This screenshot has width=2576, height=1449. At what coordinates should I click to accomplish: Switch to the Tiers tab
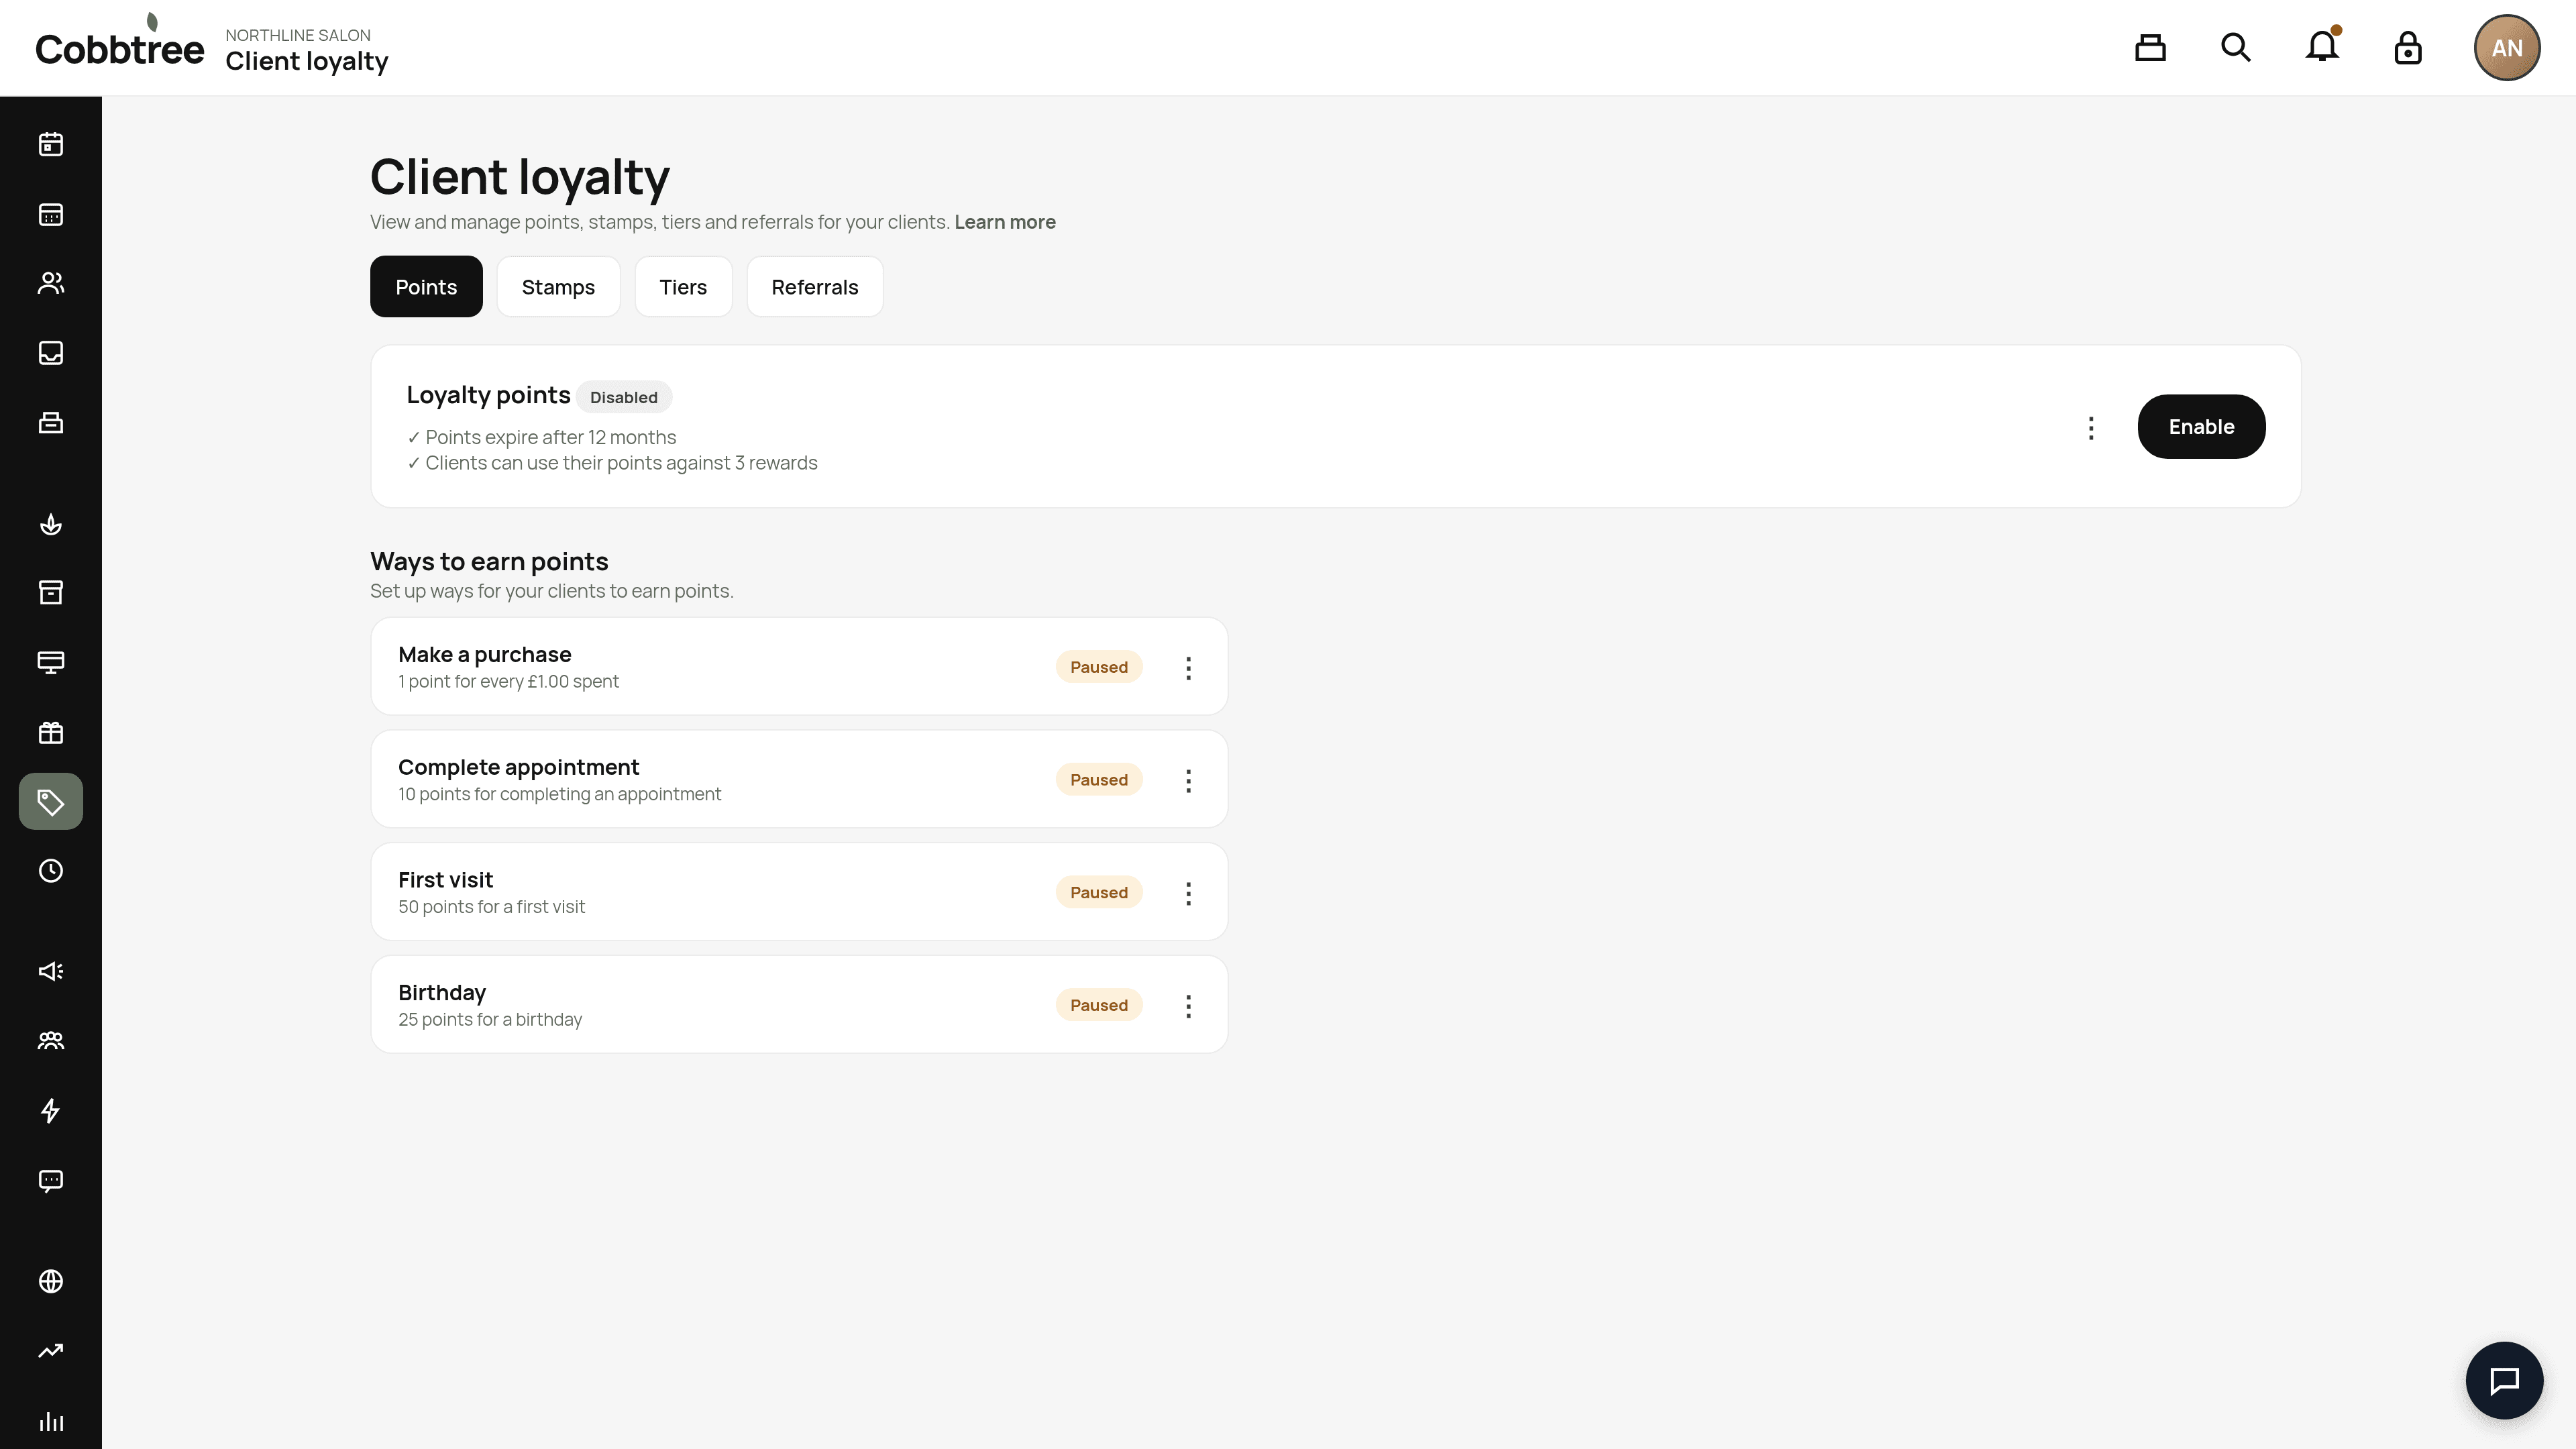tap(683, 287)
